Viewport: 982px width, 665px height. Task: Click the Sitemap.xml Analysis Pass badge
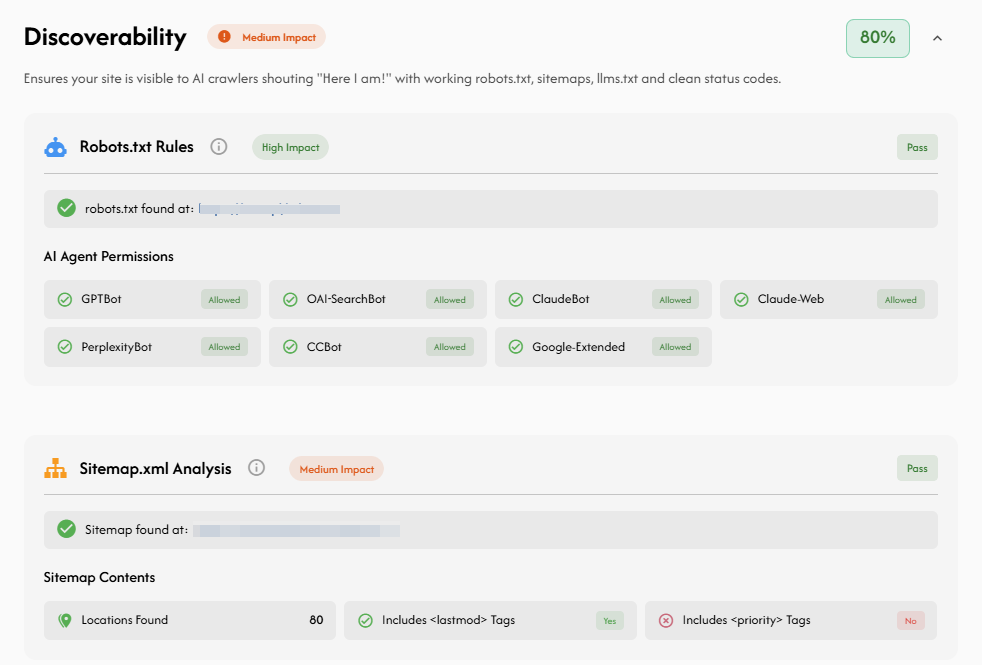pos(916,468)
